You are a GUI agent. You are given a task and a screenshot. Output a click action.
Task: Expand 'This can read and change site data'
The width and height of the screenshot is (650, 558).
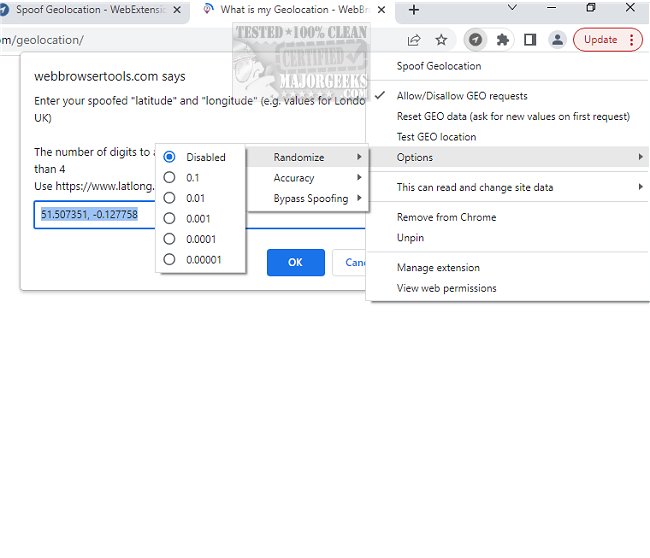(x=508, y=187)
